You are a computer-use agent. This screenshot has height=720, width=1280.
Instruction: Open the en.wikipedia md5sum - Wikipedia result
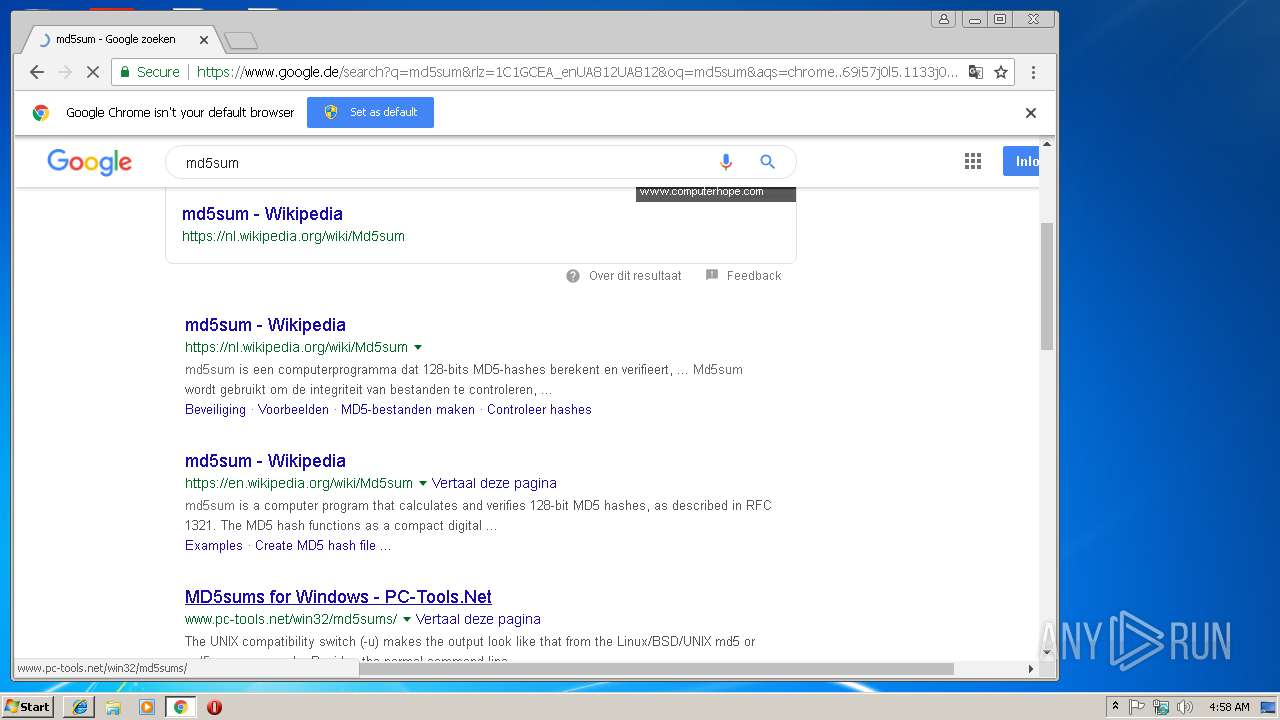265,461
